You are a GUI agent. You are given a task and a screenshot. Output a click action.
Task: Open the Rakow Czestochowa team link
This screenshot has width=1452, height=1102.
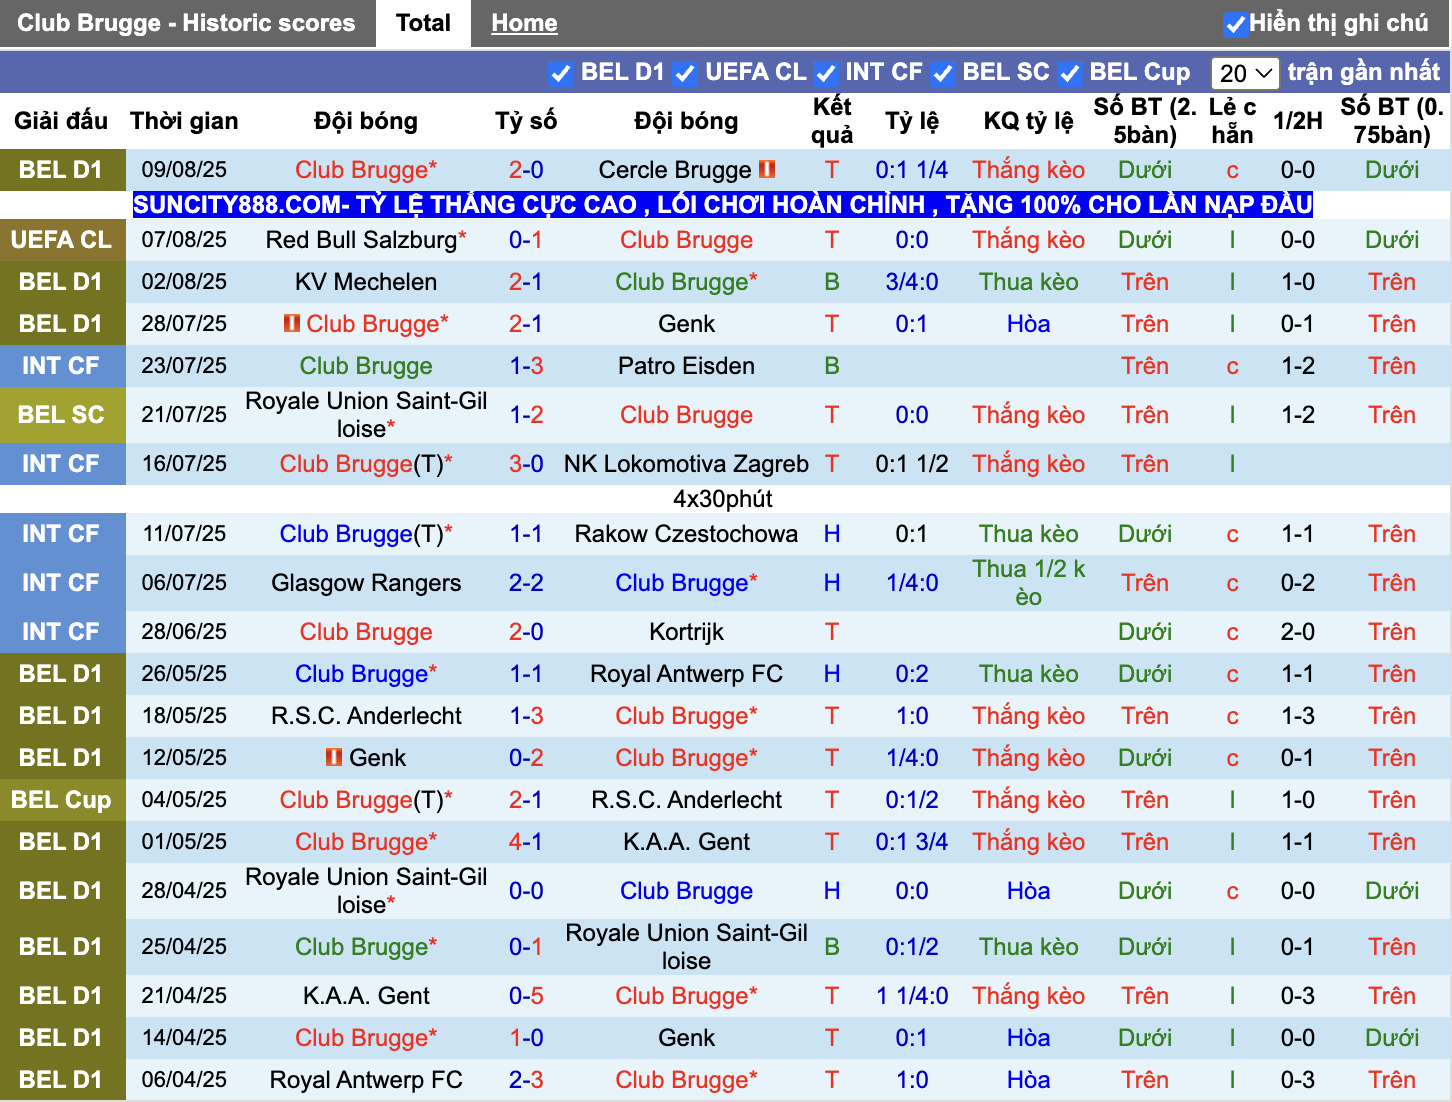point(686,534)
